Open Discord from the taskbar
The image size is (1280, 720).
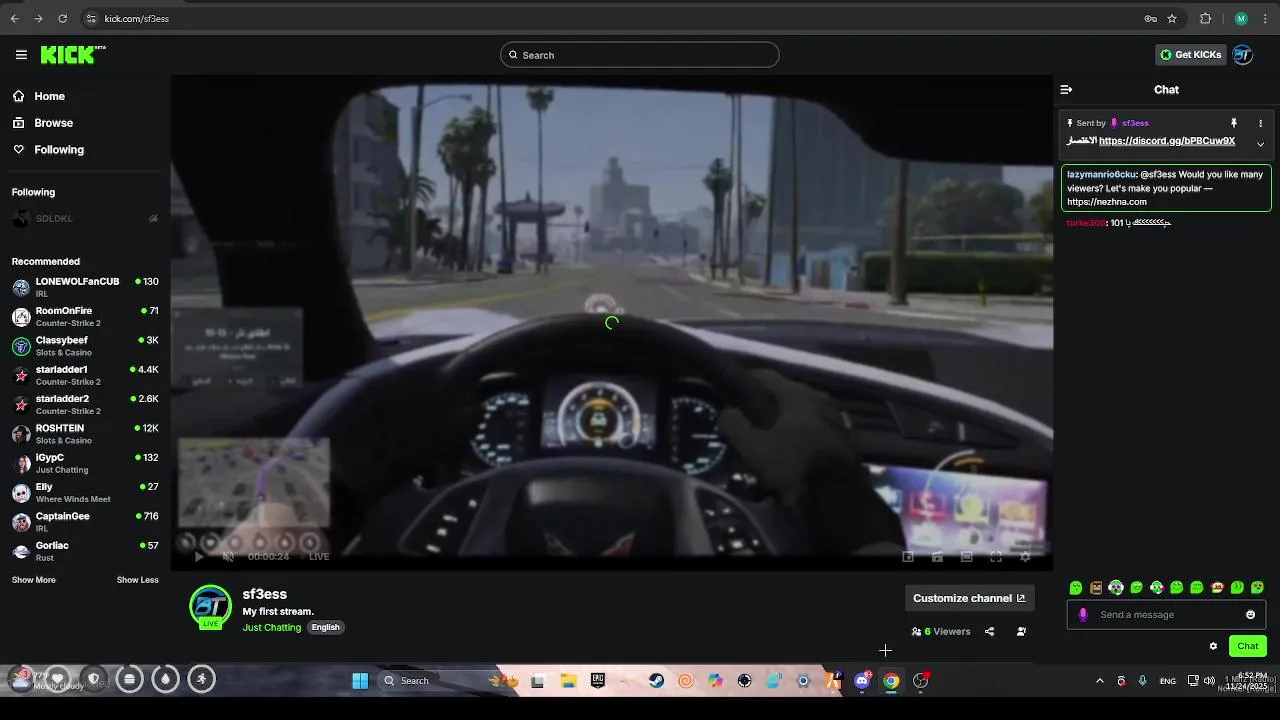[862, 681]
